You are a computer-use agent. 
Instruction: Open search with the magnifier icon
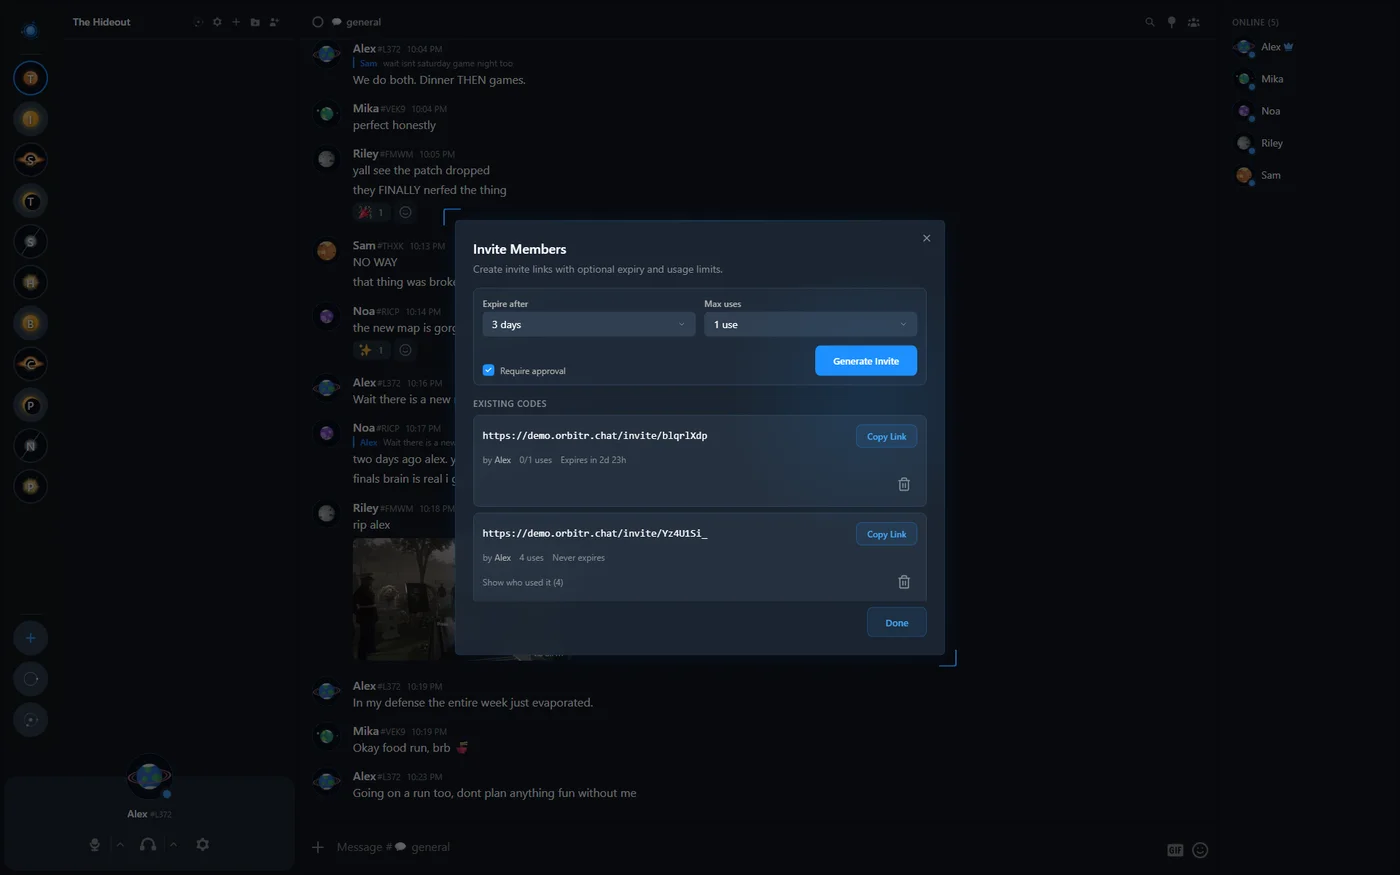click(x=1150, y=22)
